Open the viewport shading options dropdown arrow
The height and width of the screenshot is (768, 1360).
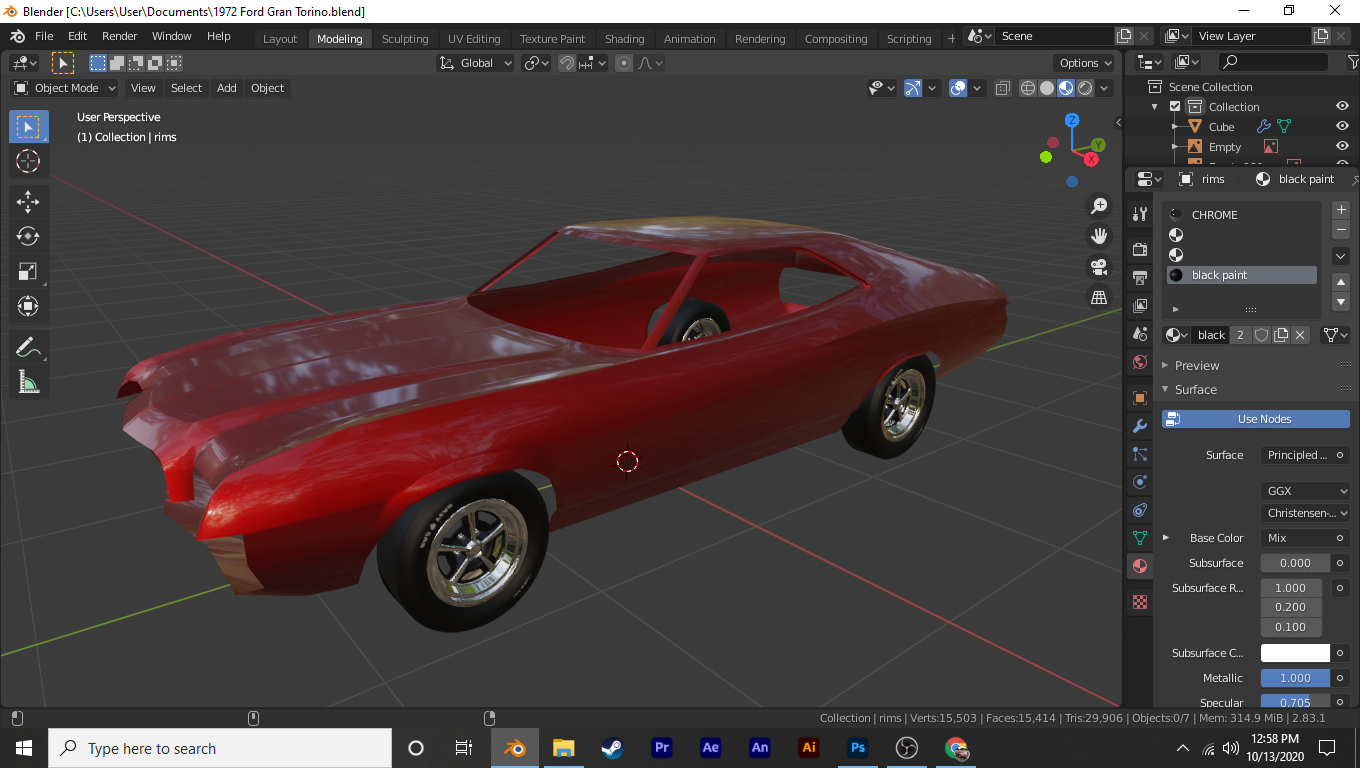[x=1105, y=88]
